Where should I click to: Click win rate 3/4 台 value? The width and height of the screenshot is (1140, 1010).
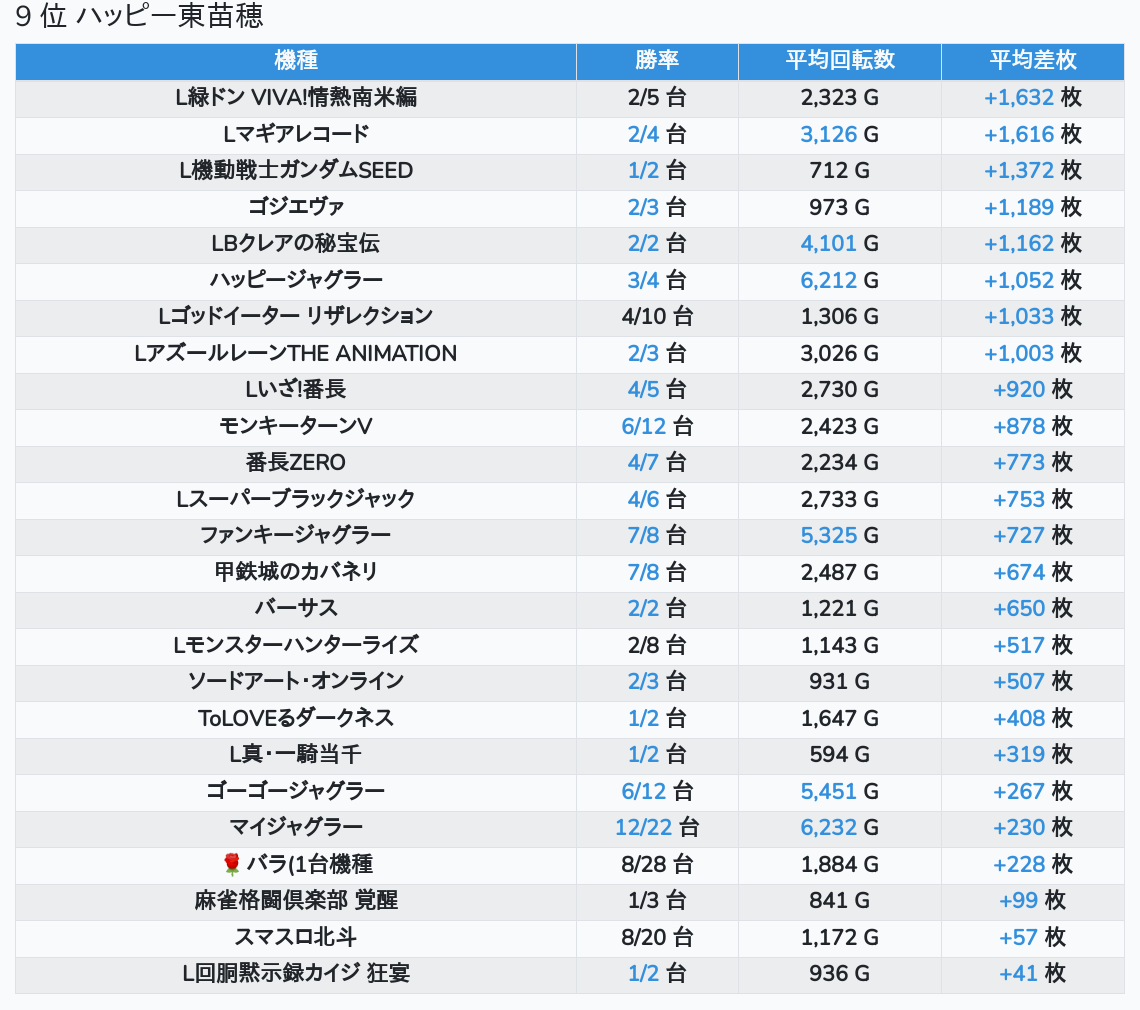click(x=657, y=280)
